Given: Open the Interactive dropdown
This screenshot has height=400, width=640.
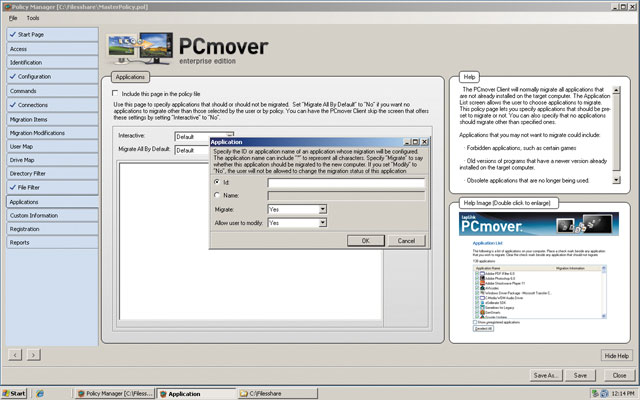Looking at the screenshot, I should click(x=204, y=136).
